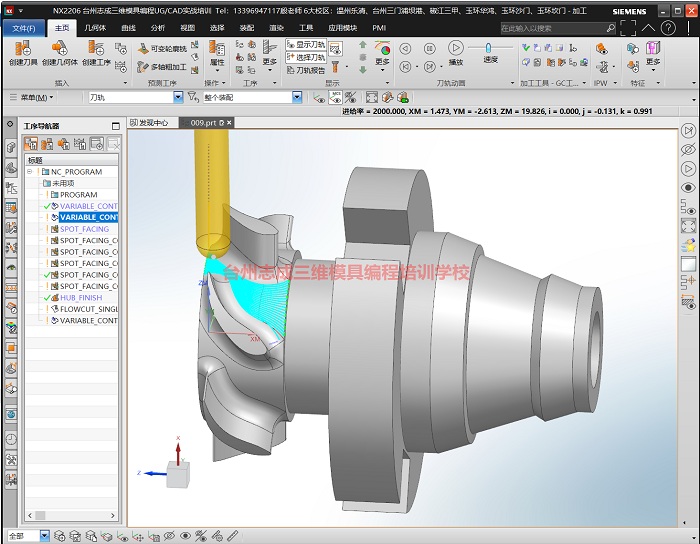Switch to the 主页 ribbon tab
Viewport: 700px width, 544px height.
click(62, 28)
